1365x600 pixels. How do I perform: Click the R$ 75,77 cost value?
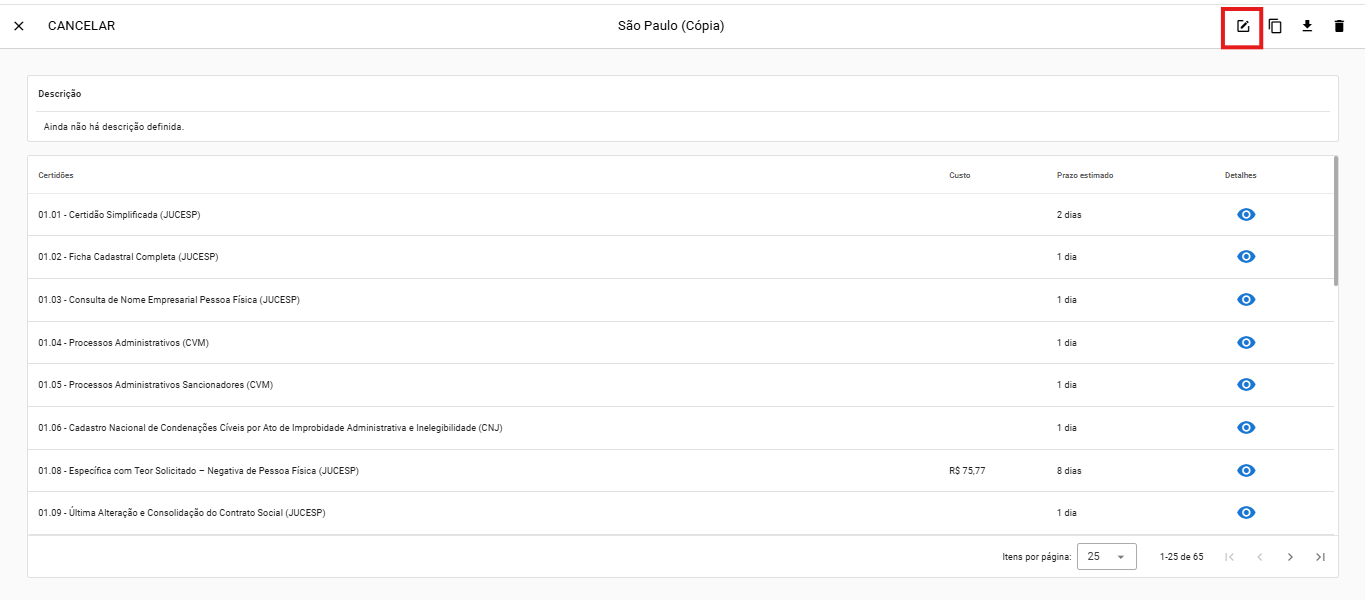(x=967, y=470)
